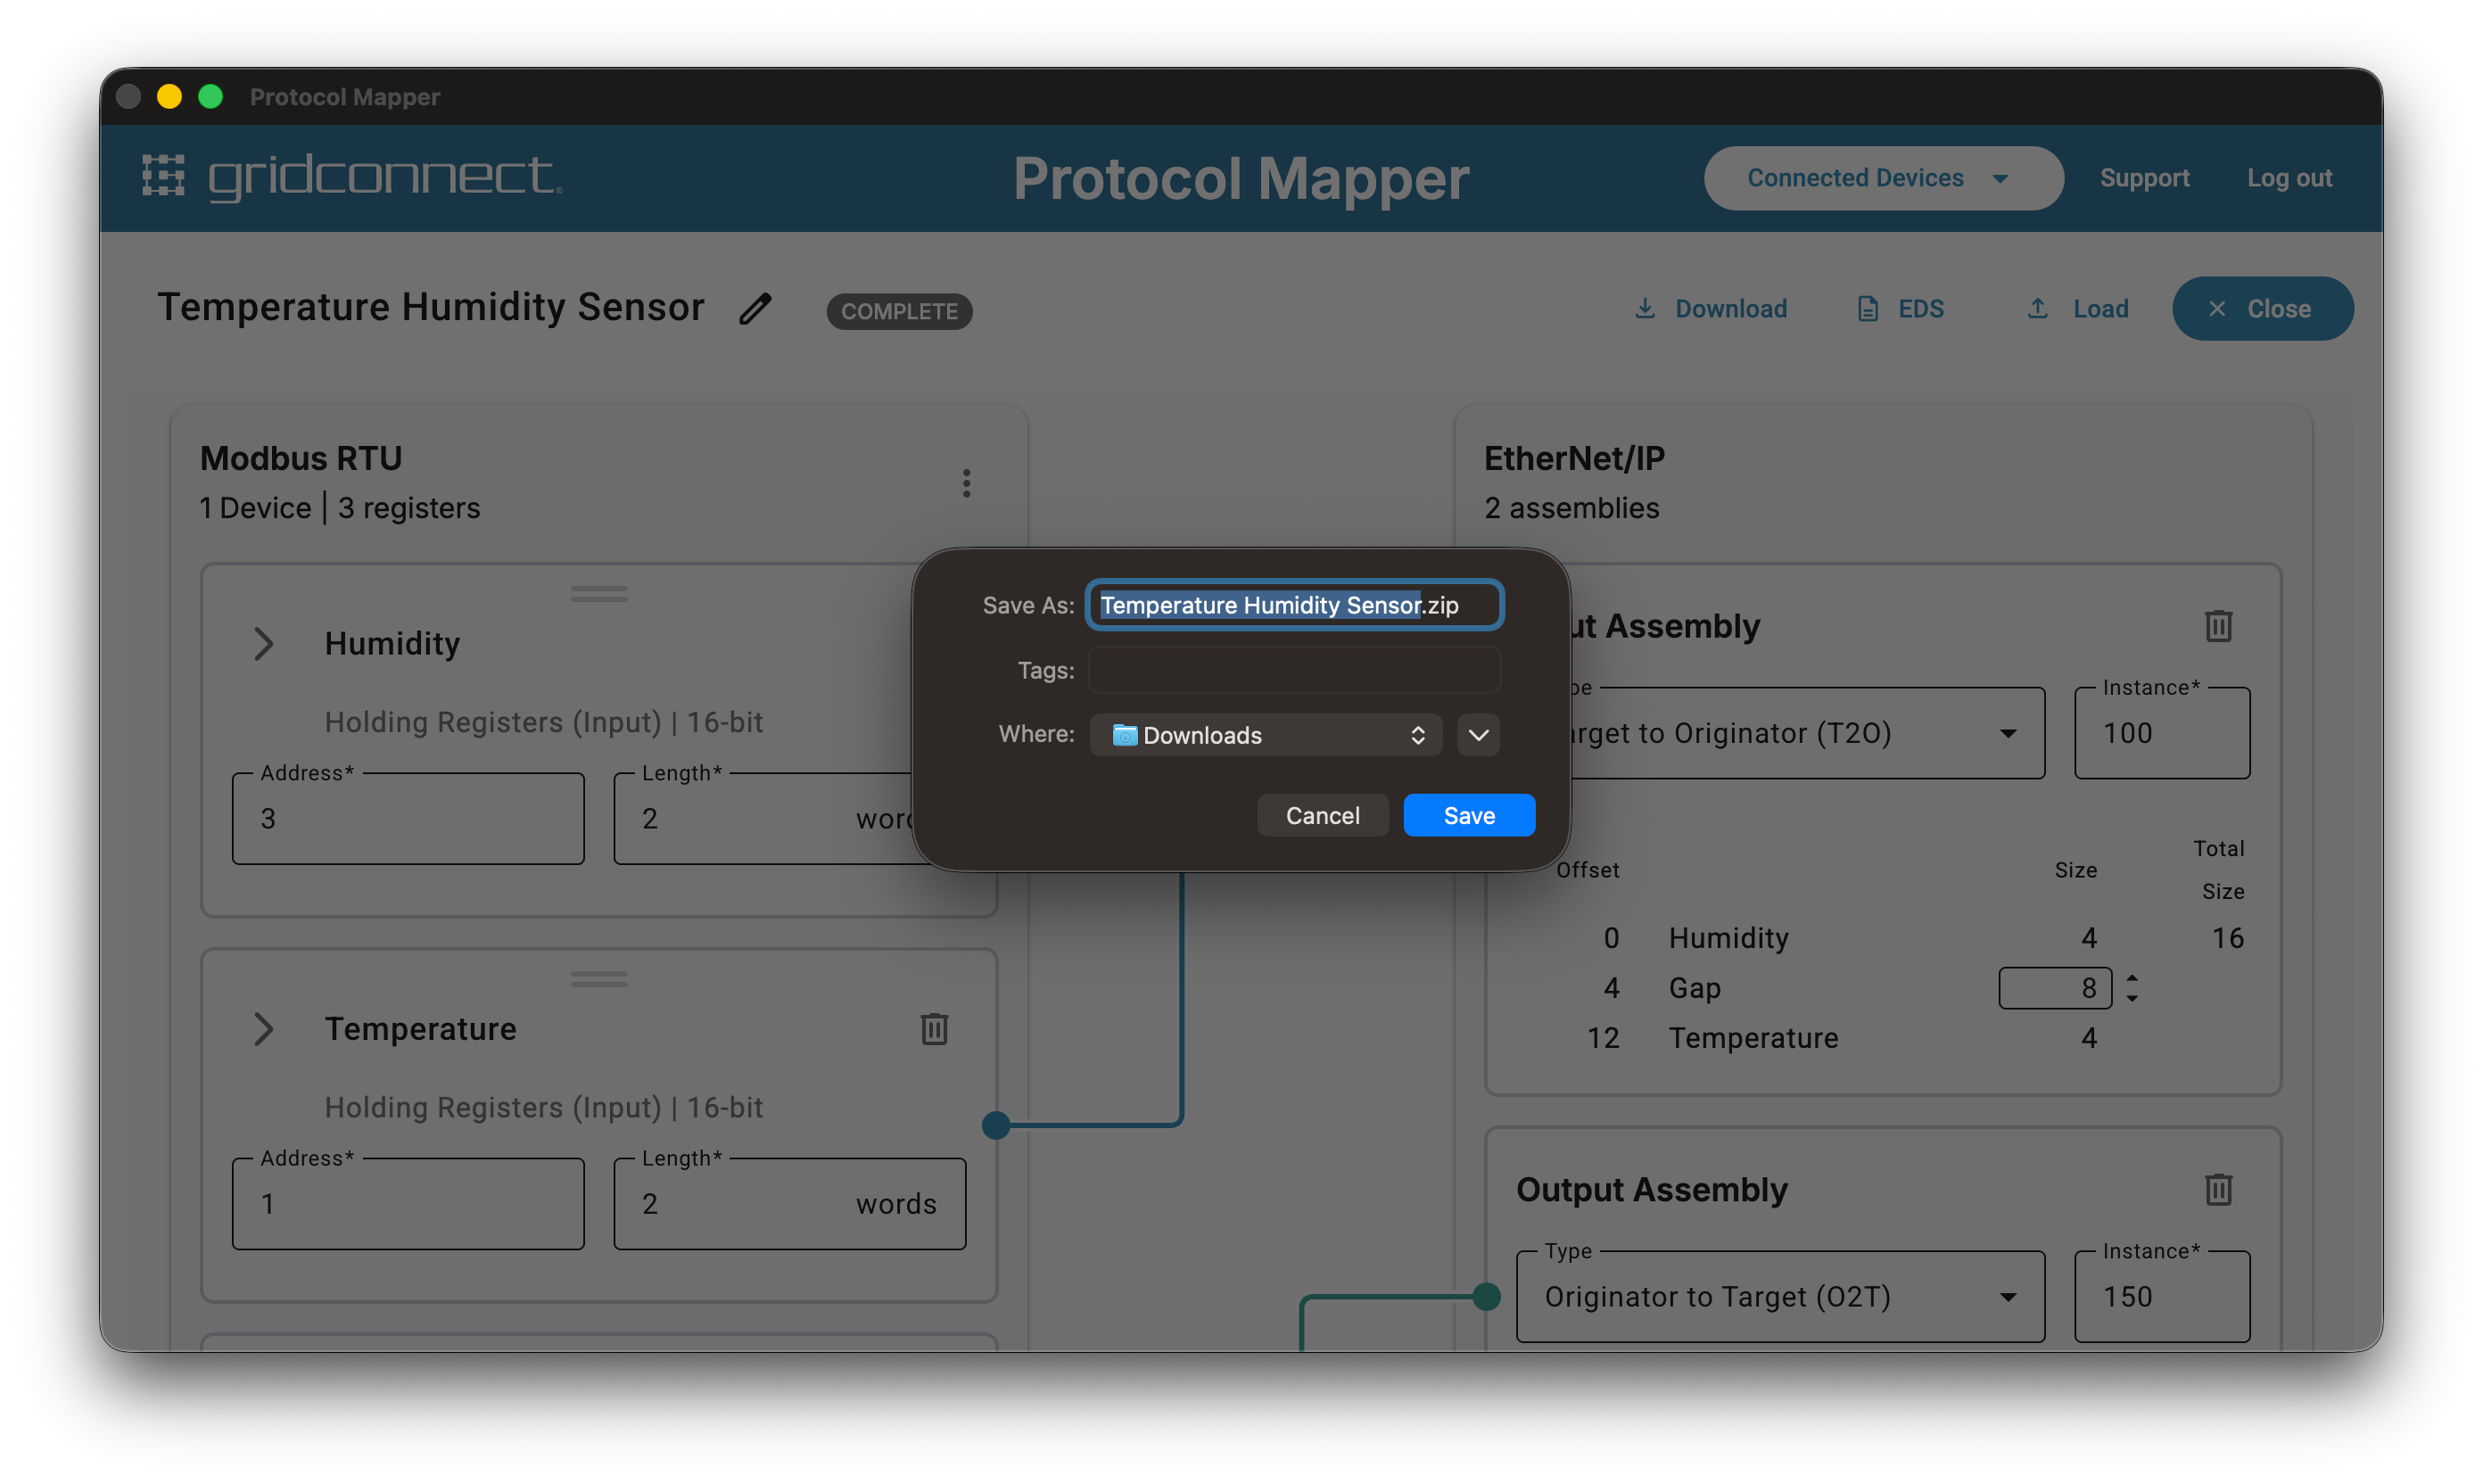Delete the Temperature register with trash icon
Viewport: 2483px width, 1484px height.
[x=934, y=1029]
